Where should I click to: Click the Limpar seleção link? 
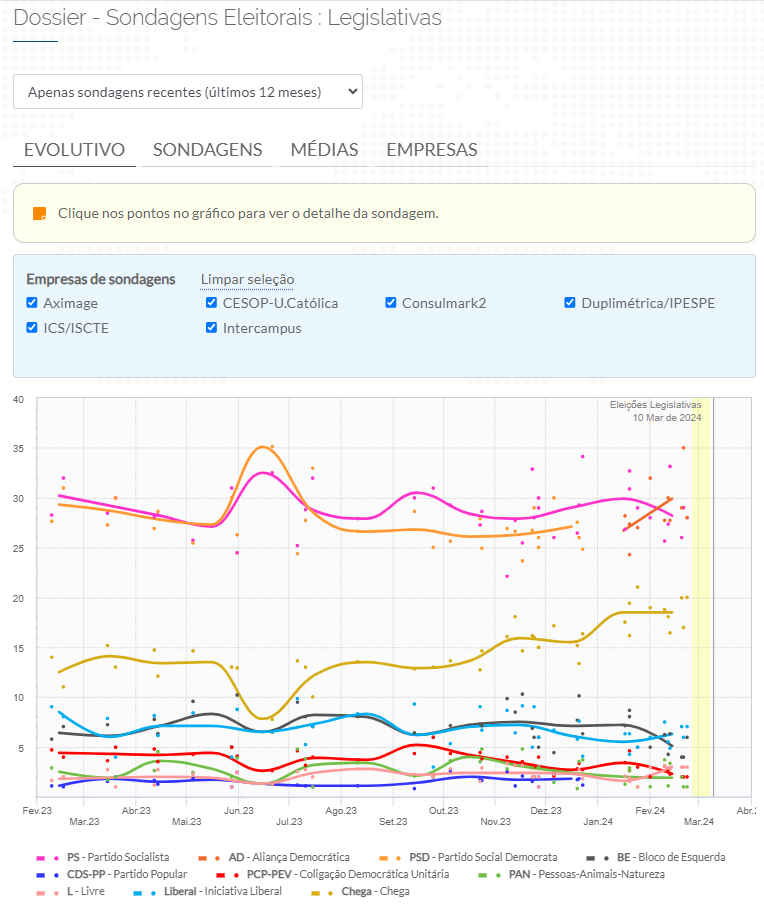[x=247, y=280]
